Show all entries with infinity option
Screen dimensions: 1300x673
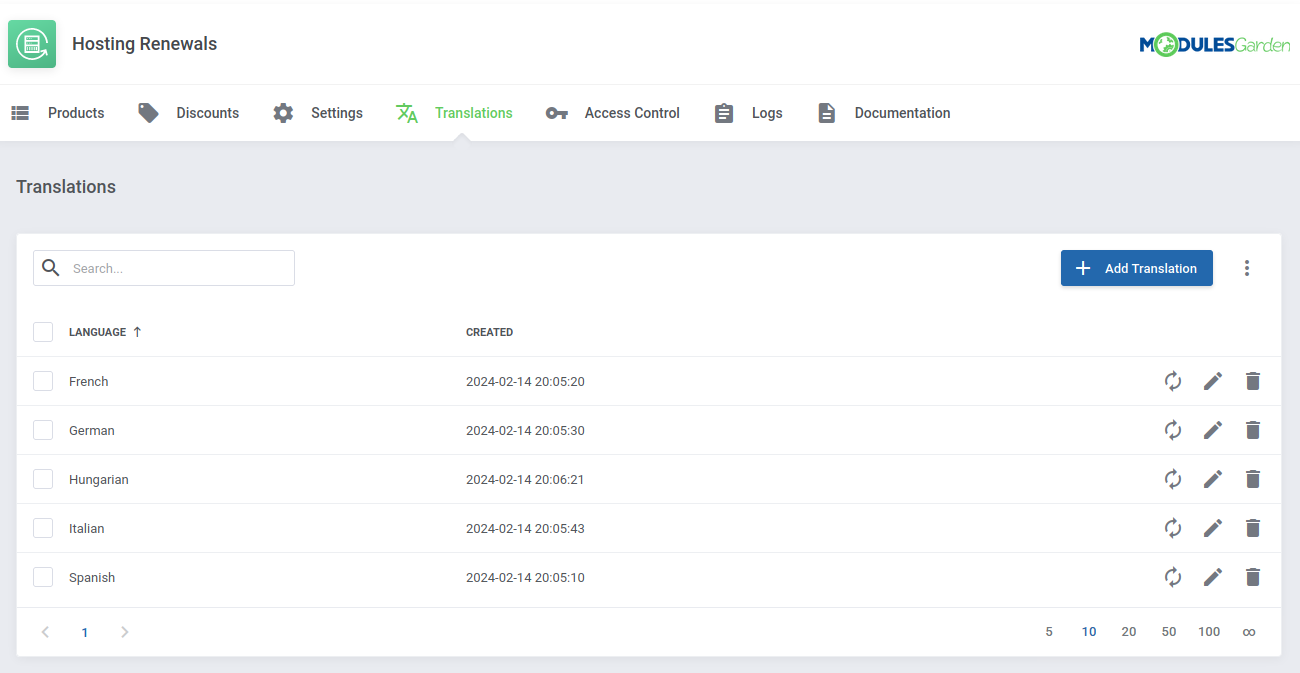[x=1249, y=632]
